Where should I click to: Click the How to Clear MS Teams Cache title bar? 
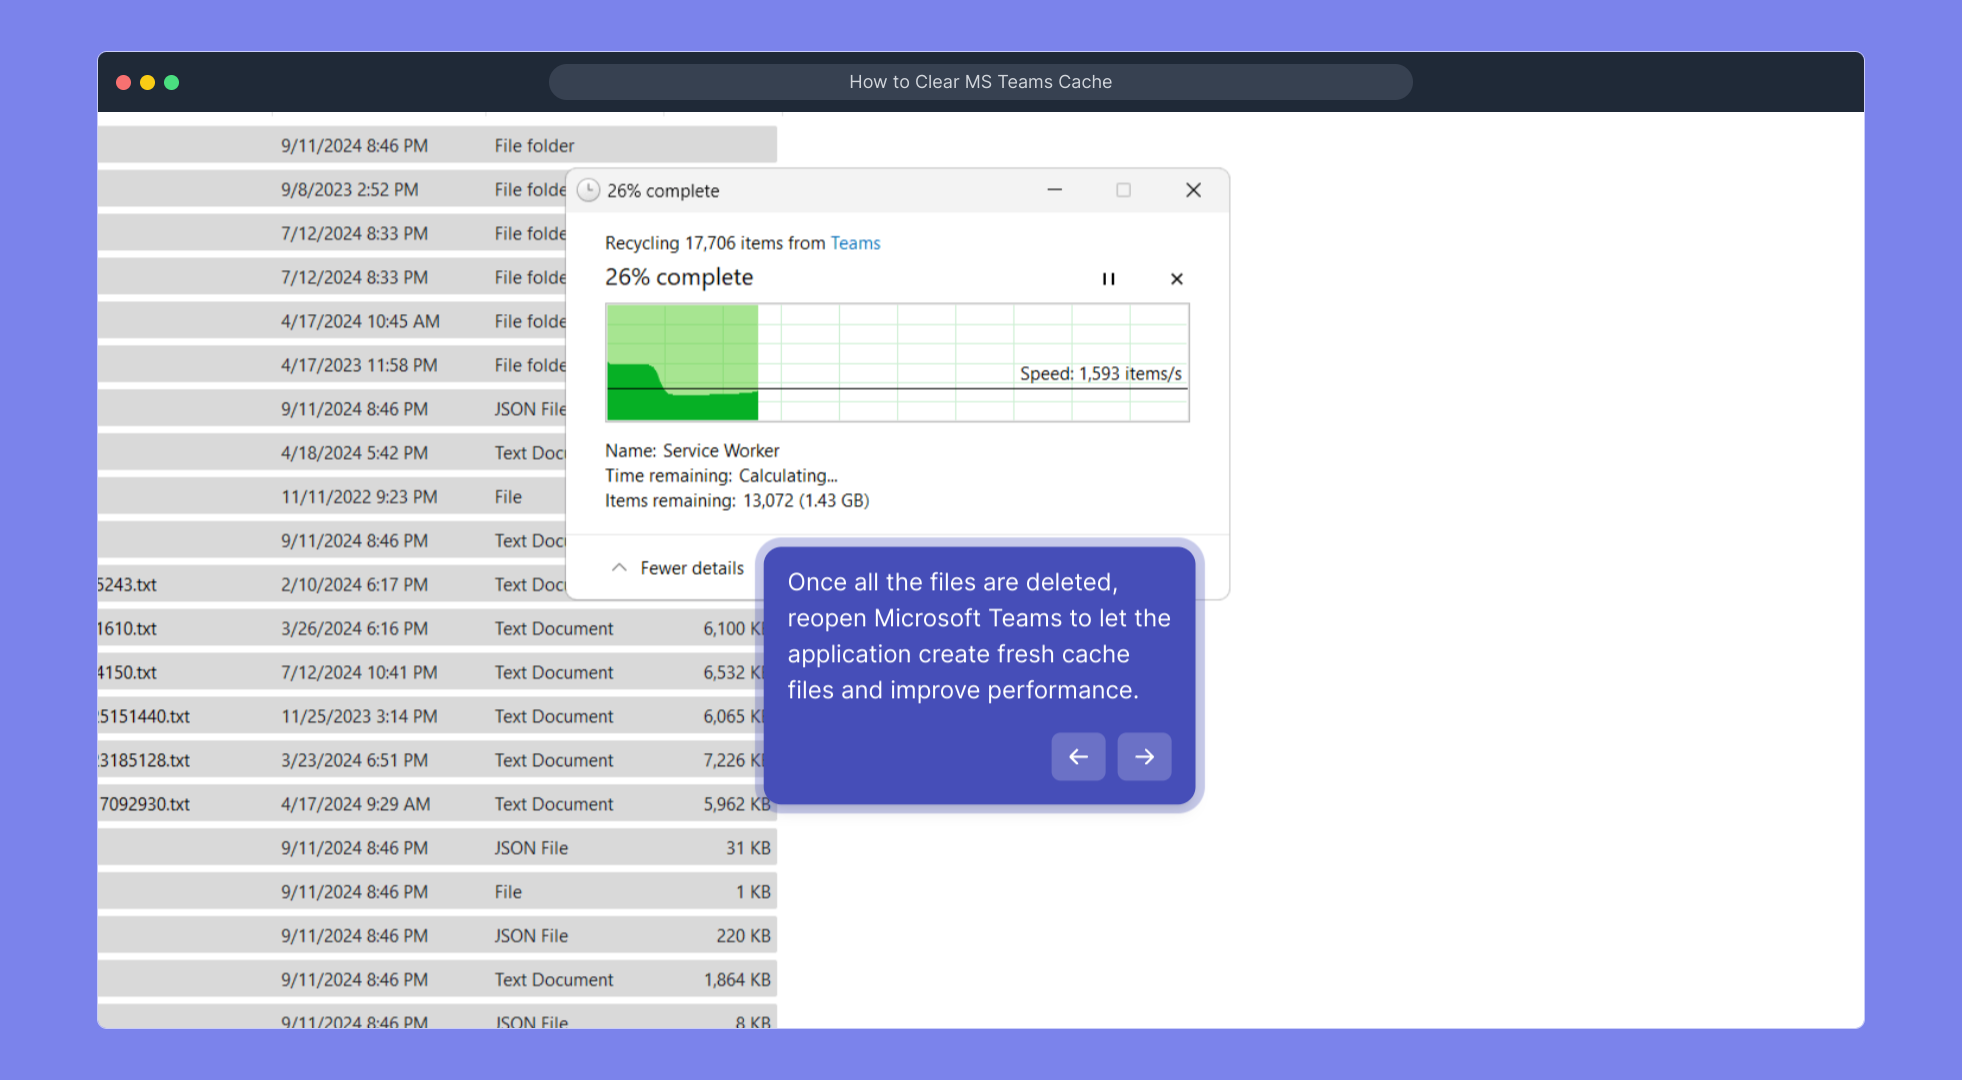[x=980, y=82]
